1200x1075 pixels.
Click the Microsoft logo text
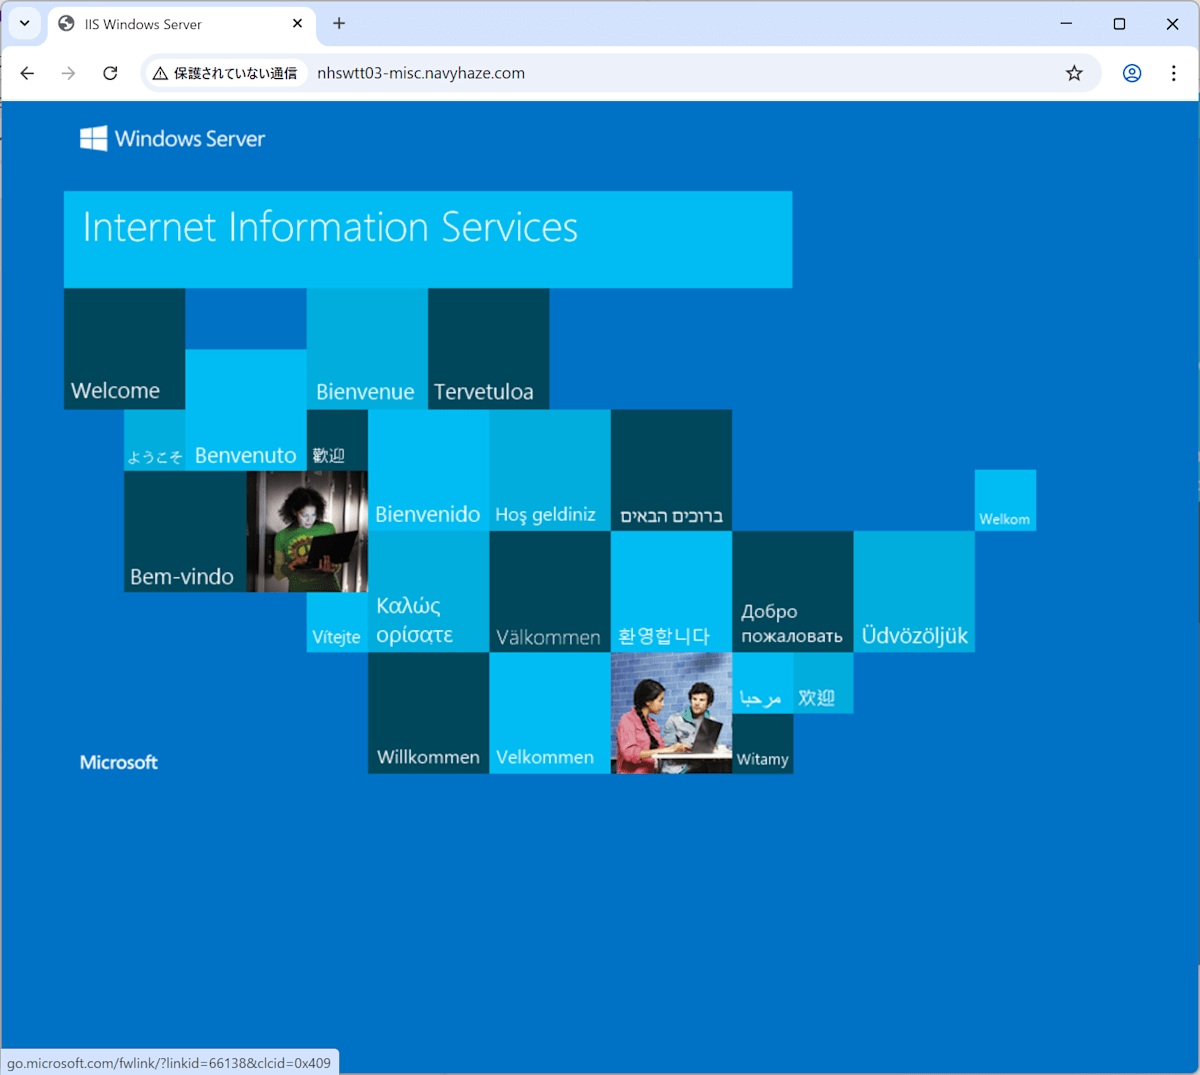pos(119,762)
